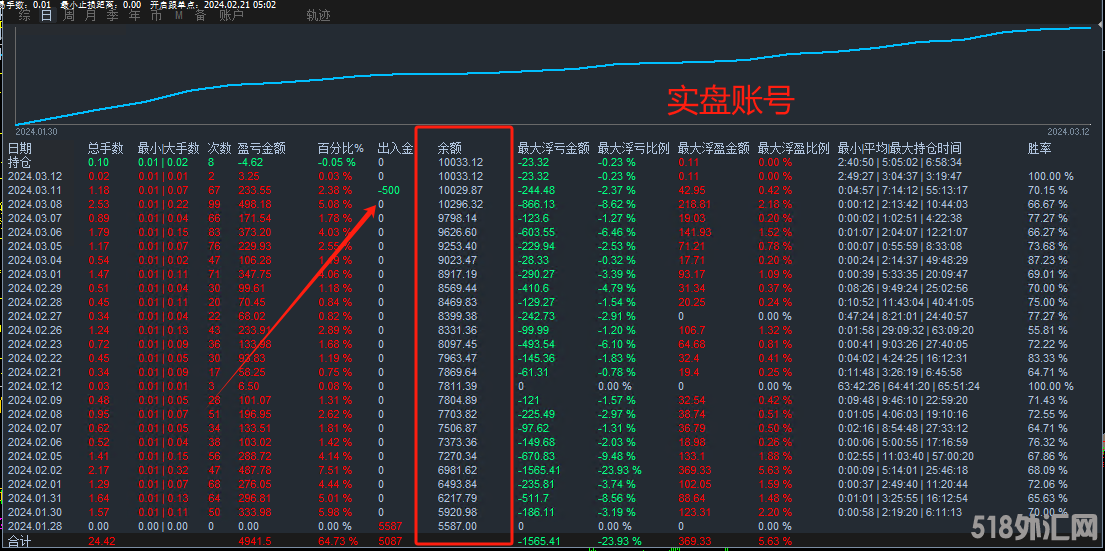Image resolution: width=1105 pixels, height=551 pixels.
Task: Click the -500 withdrawal value
Action: [389, 190]
